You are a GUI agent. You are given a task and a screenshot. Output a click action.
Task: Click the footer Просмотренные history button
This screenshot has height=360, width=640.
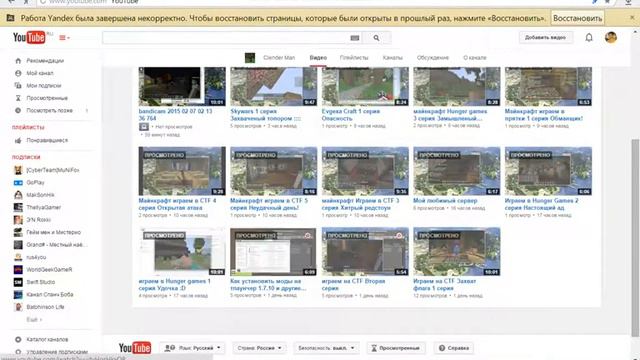click(x=396, y=348)
